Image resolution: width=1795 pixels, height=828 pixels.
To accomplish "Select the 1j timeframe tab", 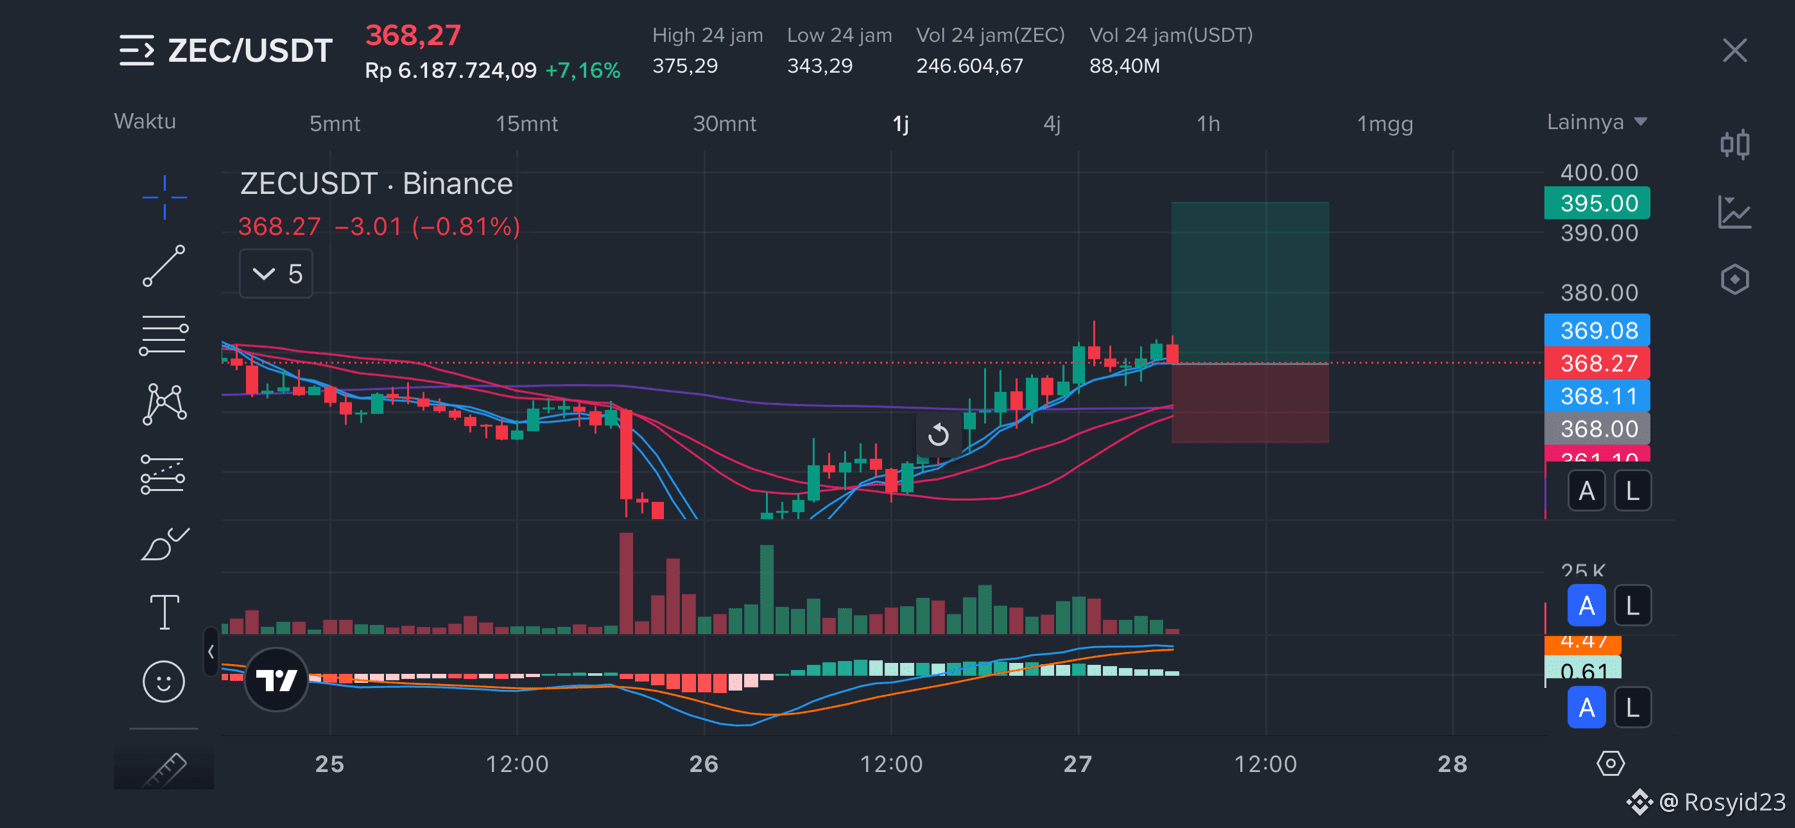I will click(x=901, y=124).
